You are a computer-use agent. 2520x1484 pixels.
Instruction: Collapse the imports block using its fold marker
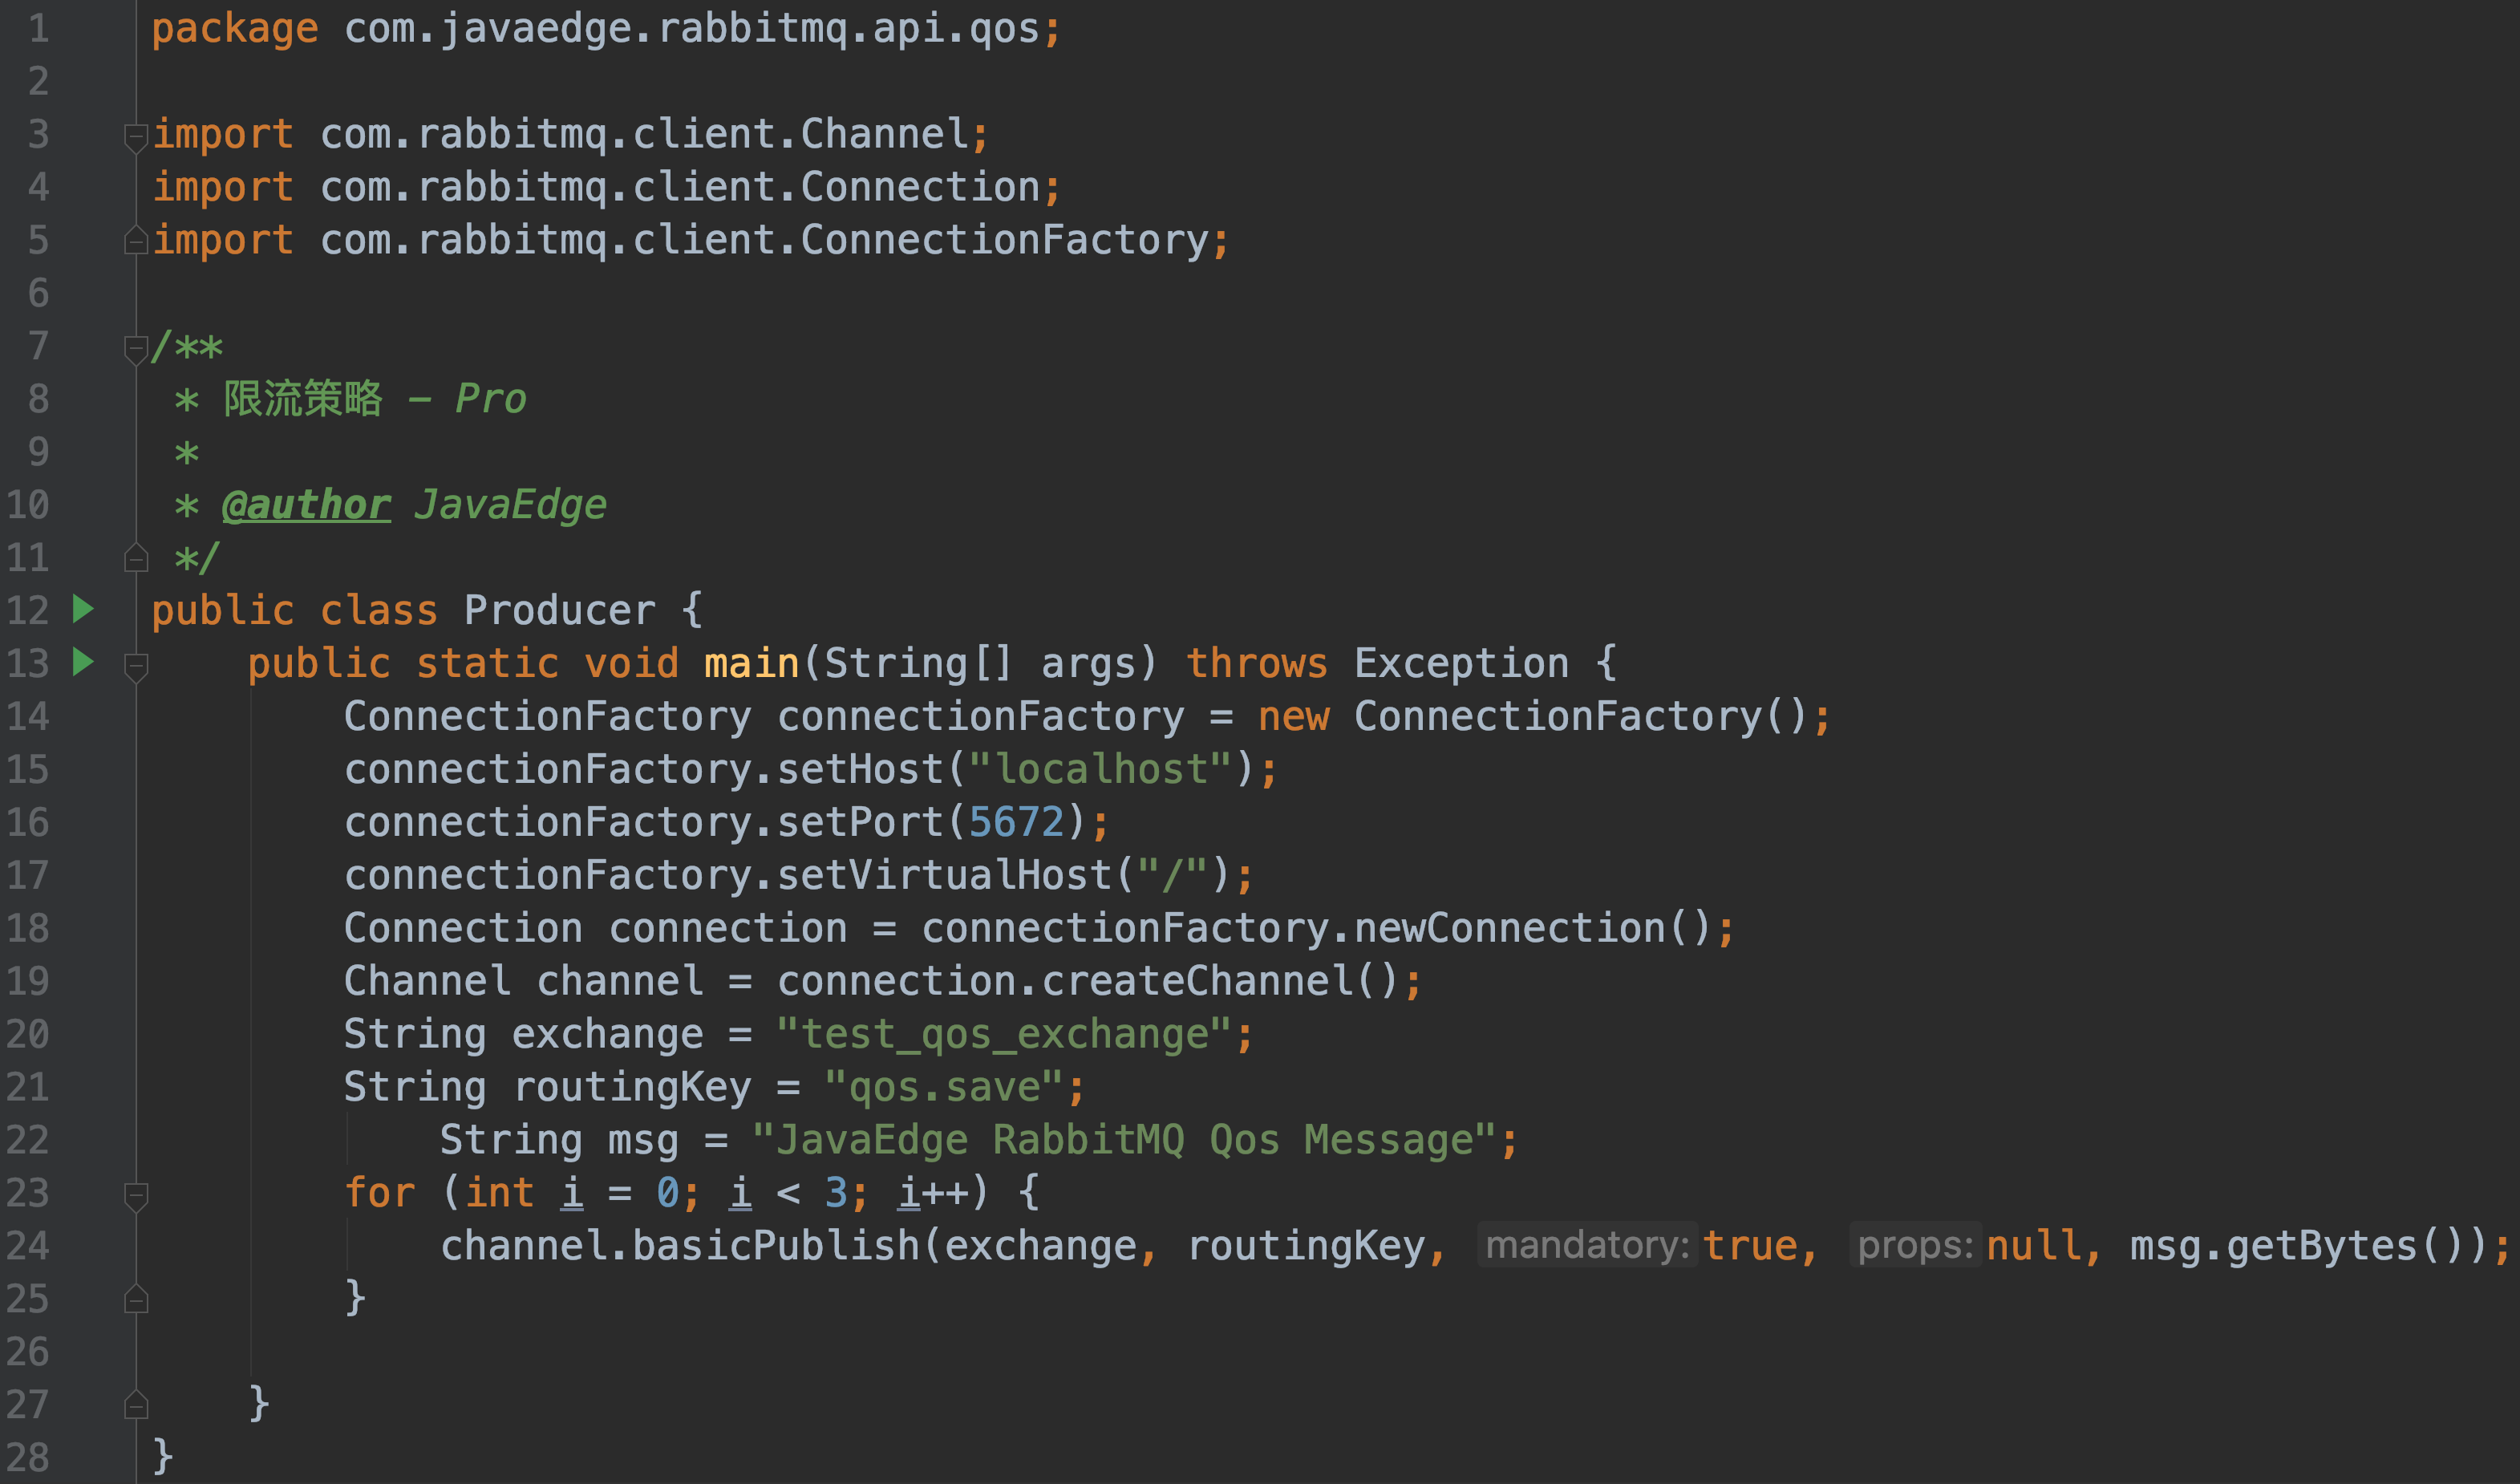136,136
